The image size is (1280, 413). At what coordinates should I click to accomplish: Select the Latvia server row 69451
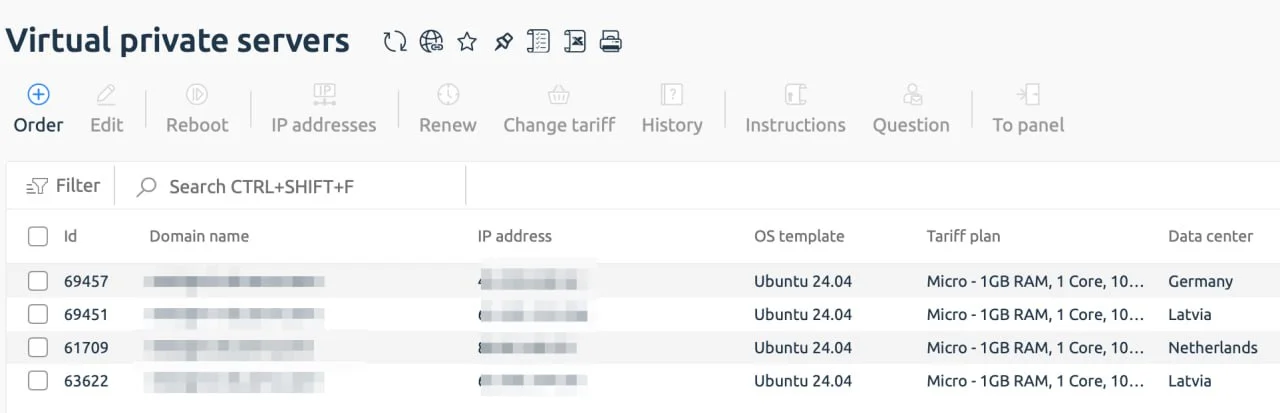pyautogui.click(x=640, y=314)
